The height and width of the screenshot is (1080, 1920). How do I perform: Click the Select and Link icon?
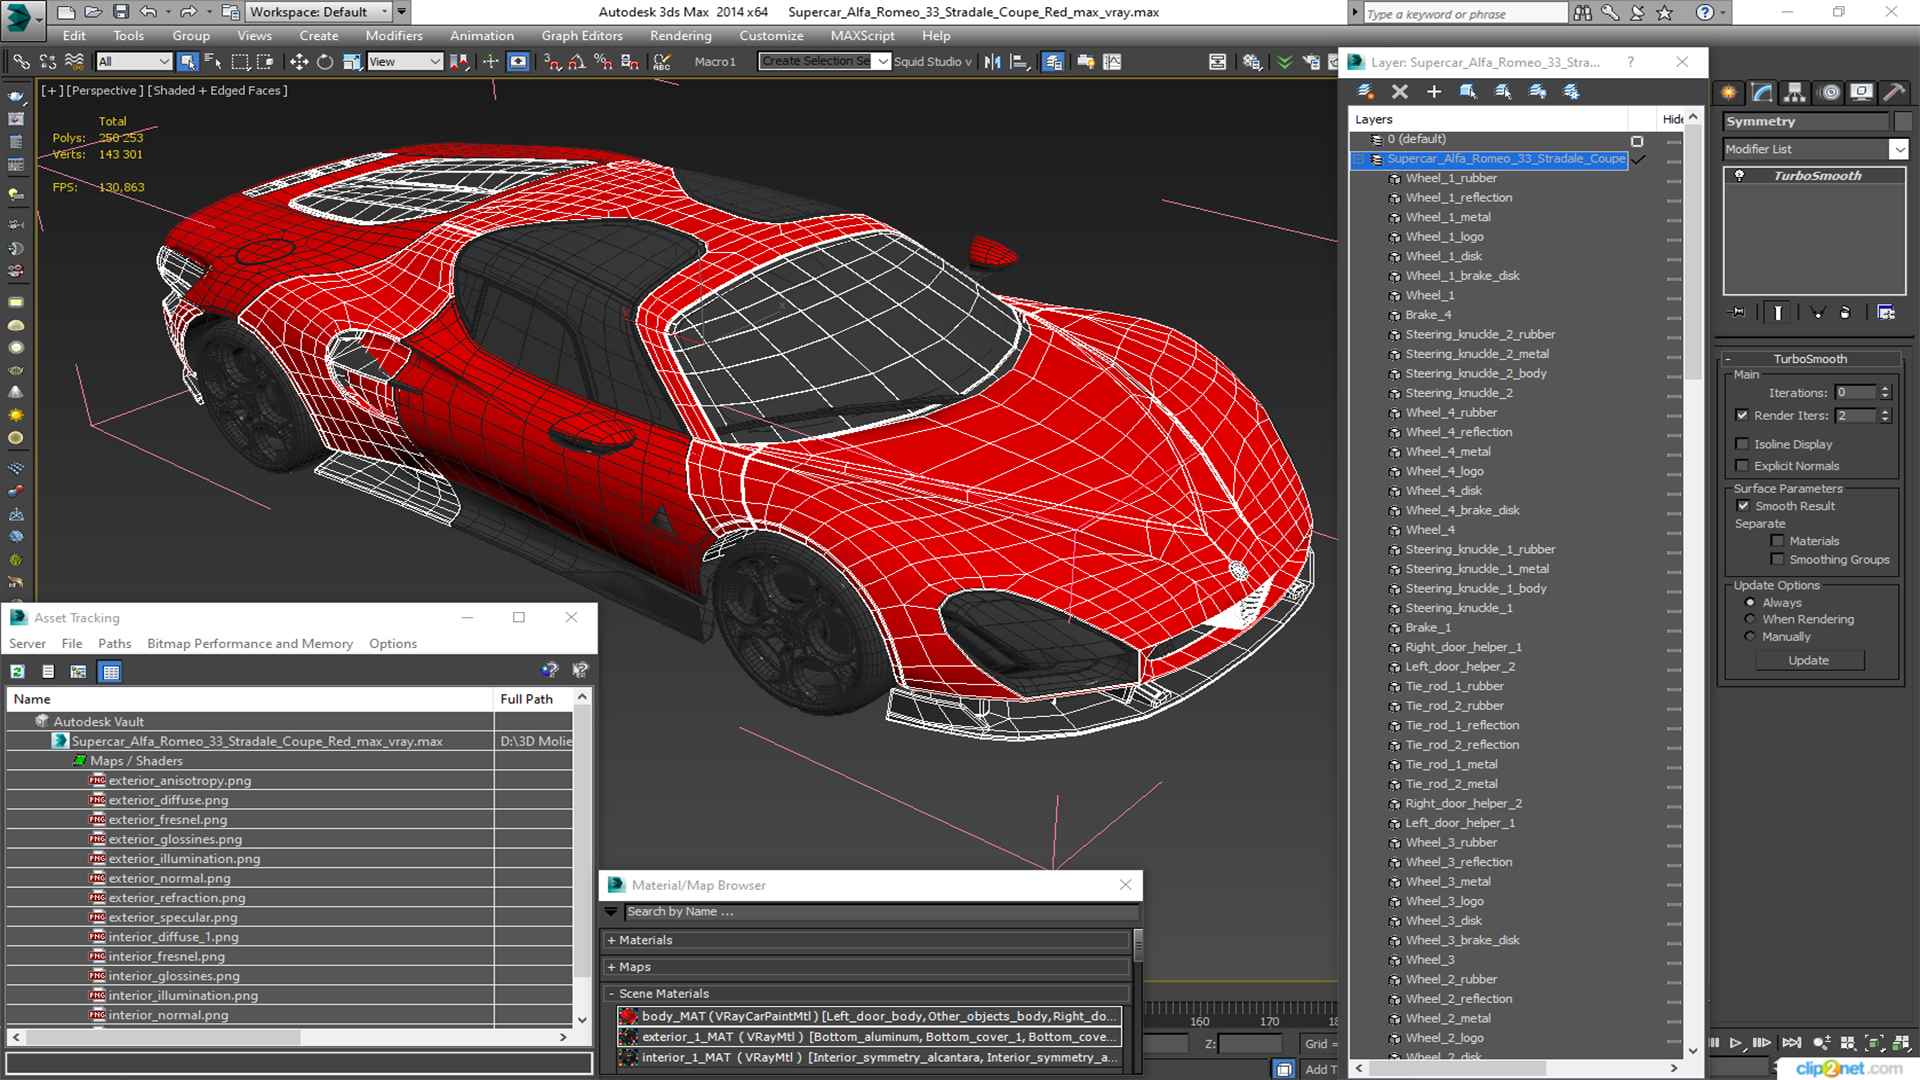pos(21,62)
